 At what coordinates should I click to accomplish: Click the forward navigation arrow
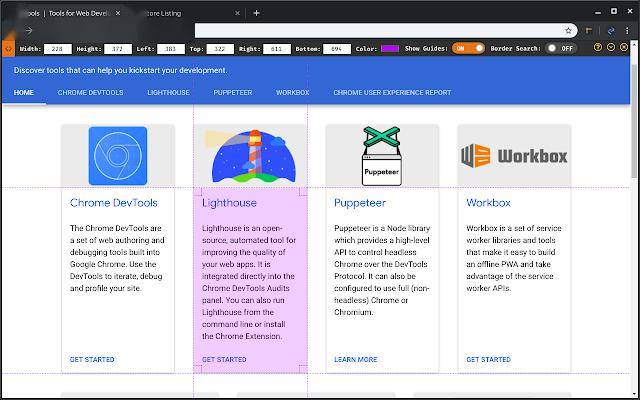(29, 31)
